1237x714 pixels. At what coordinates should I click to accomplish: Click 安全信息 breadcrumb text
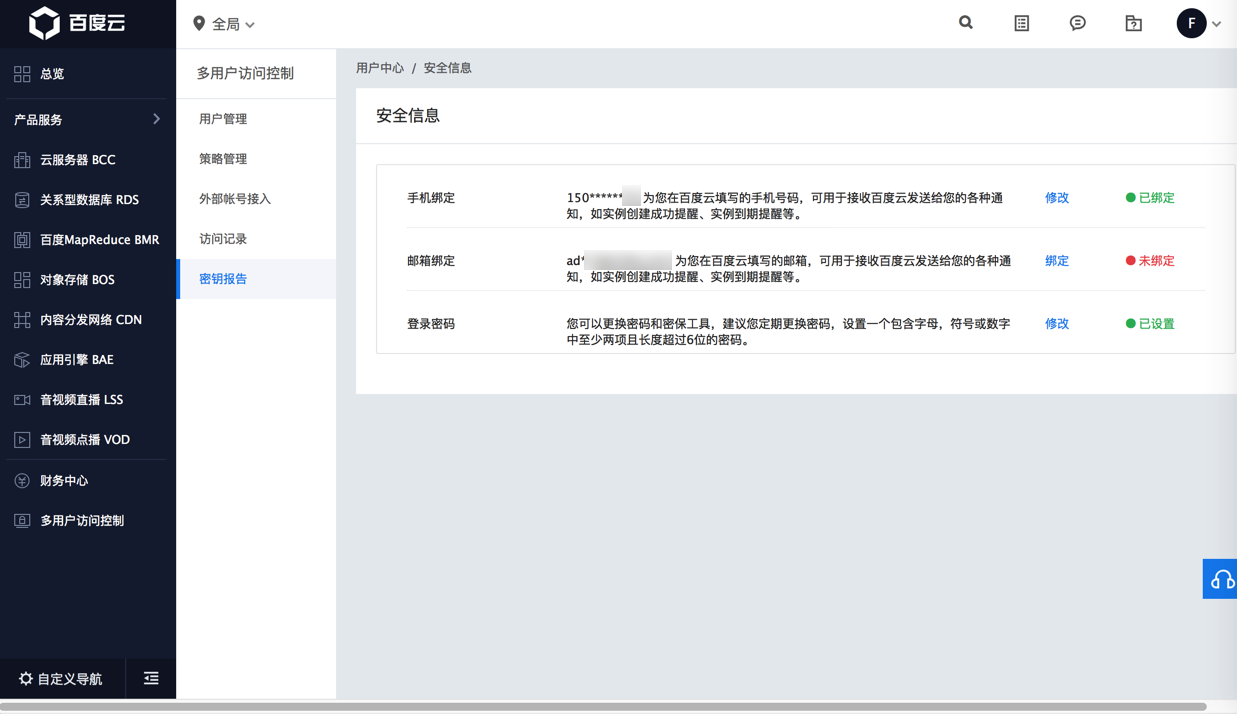[447, 68]
